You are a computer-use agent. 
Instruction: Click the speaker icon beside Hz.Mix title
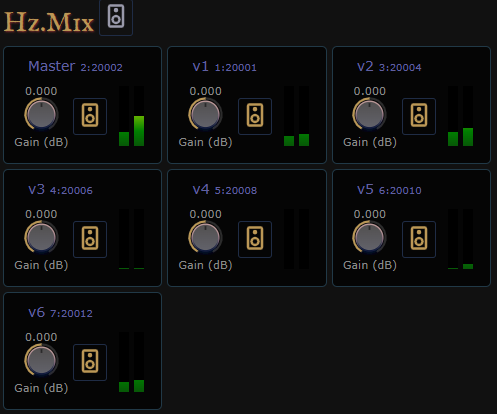click(x=116, y=17)
